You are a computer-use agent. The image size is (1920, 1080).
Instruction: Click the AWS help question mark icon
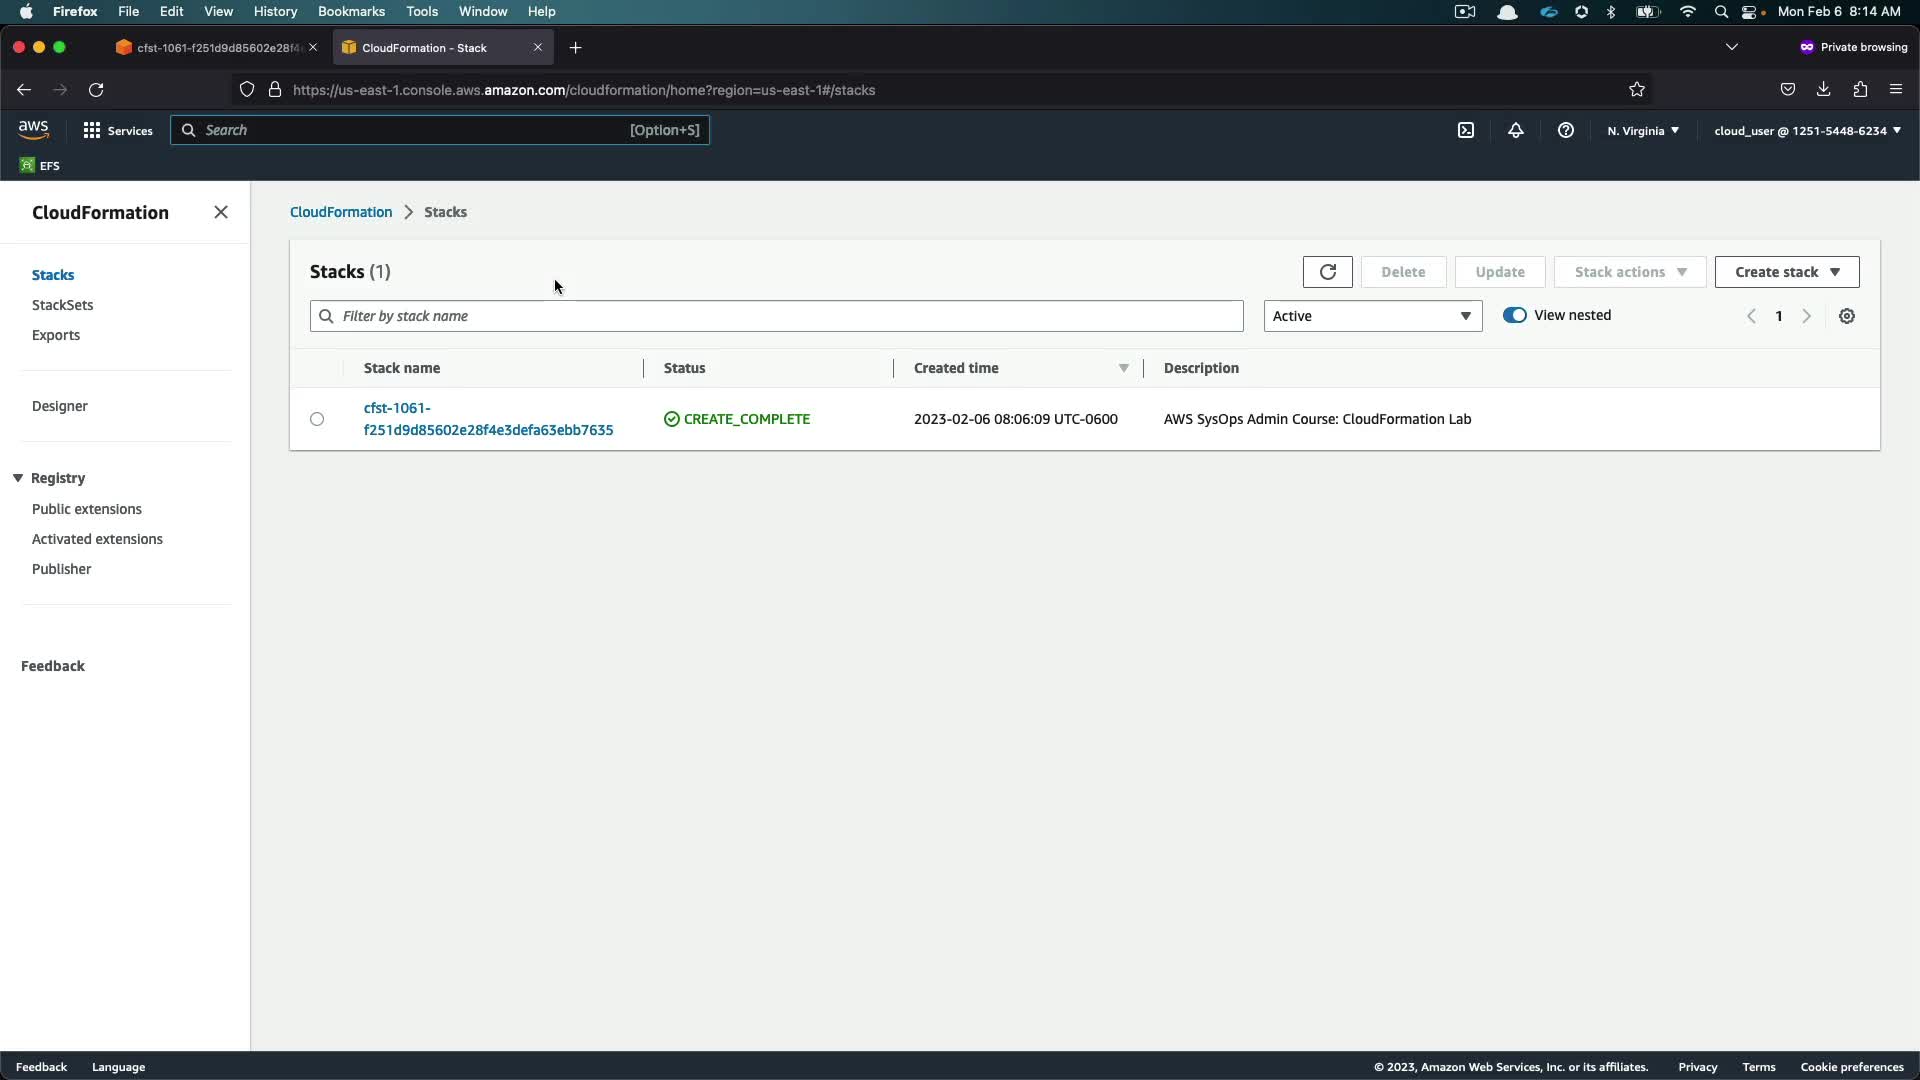click(1565, 130)
